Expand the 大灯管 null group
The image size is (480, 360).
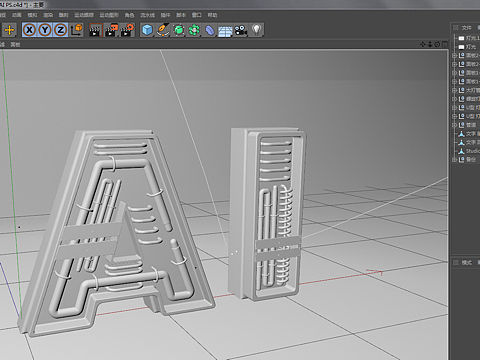click(x=454, y=90)
